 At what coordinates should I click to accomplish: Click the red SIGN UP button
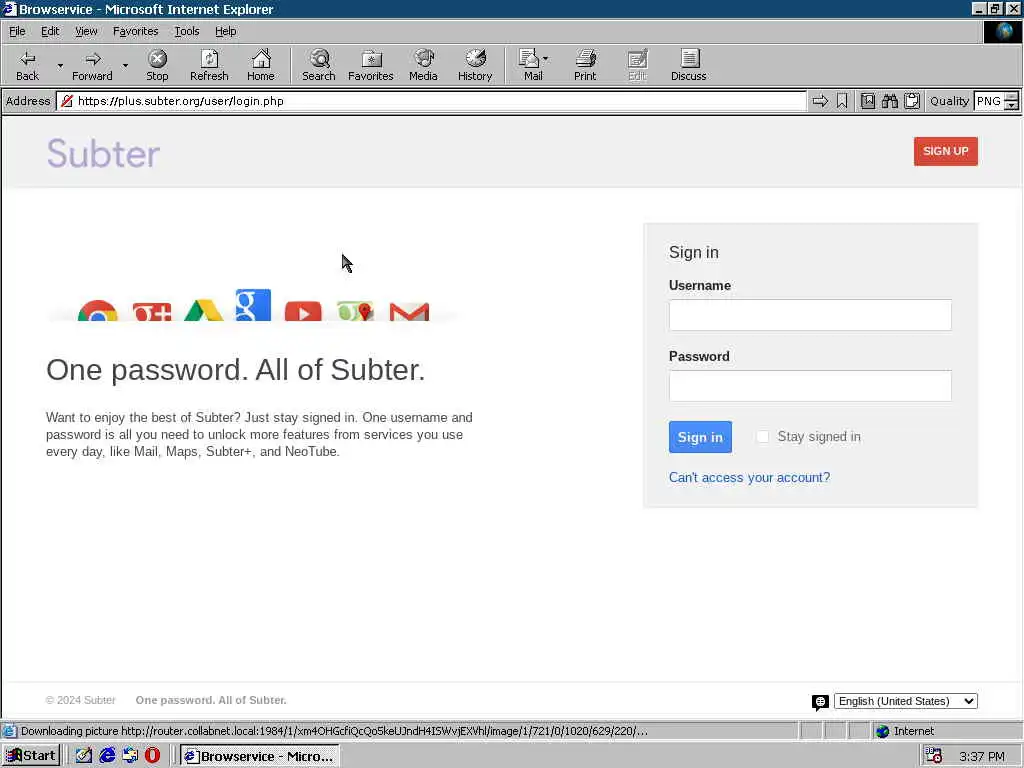pyautogui.click(x=945, y=151)
